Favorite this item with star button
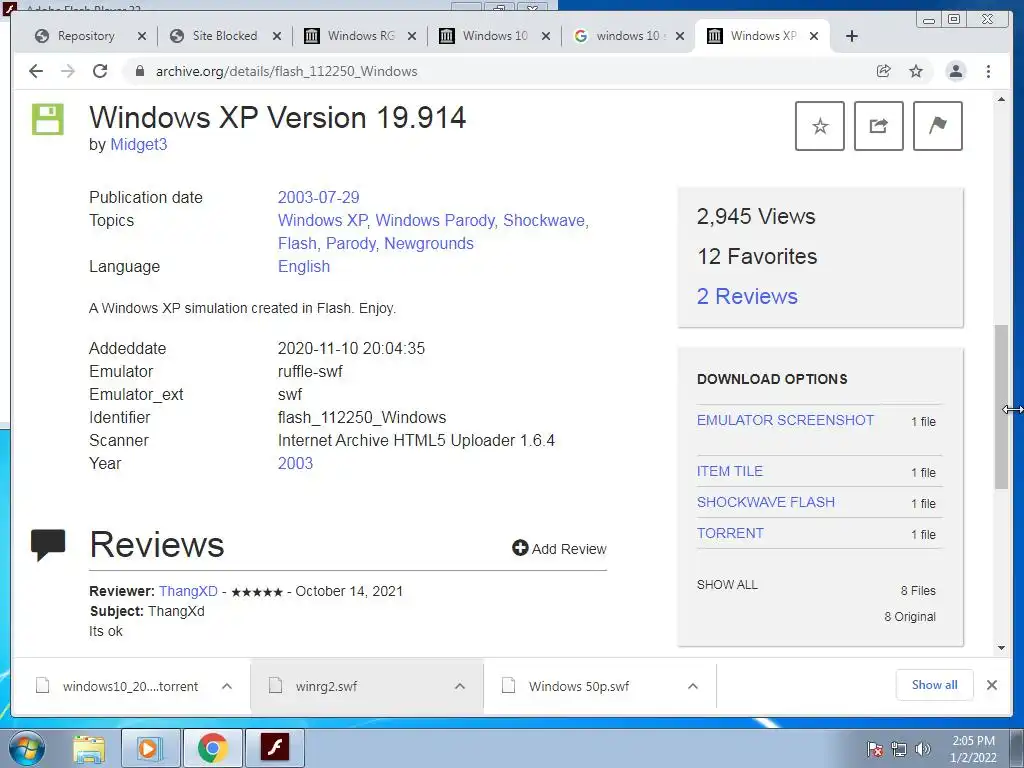This screenshot has height=768, width=1024. click(820, 126)
